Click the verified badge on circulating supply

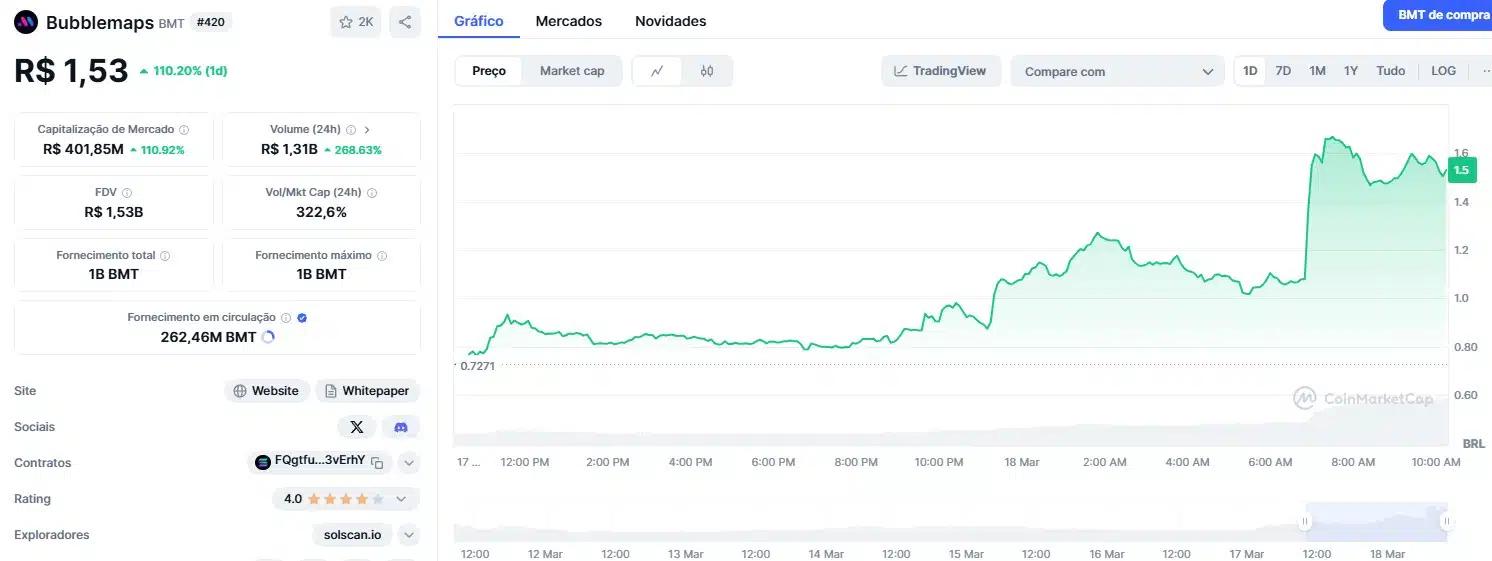point(302,317)
